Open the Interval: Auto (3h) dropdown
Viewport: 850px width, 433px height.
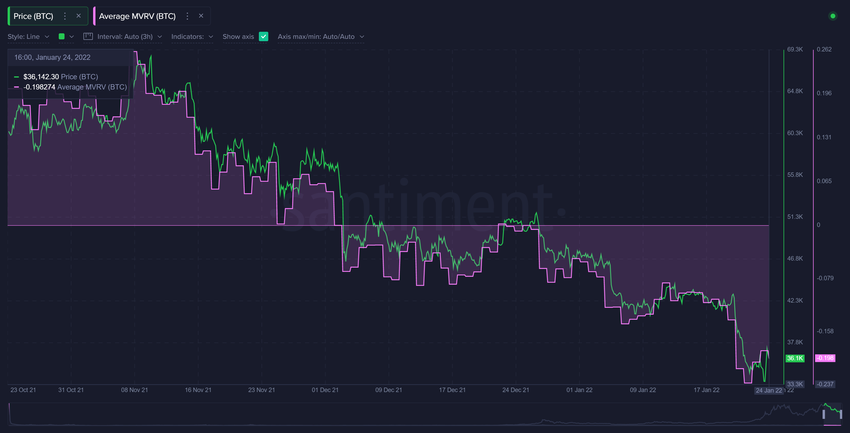tap(130, 37)
